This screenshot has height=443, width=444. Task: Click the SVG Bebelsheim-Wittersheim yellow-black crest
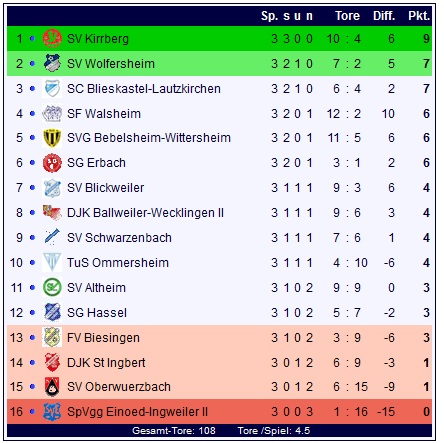[x=52, y=138]
